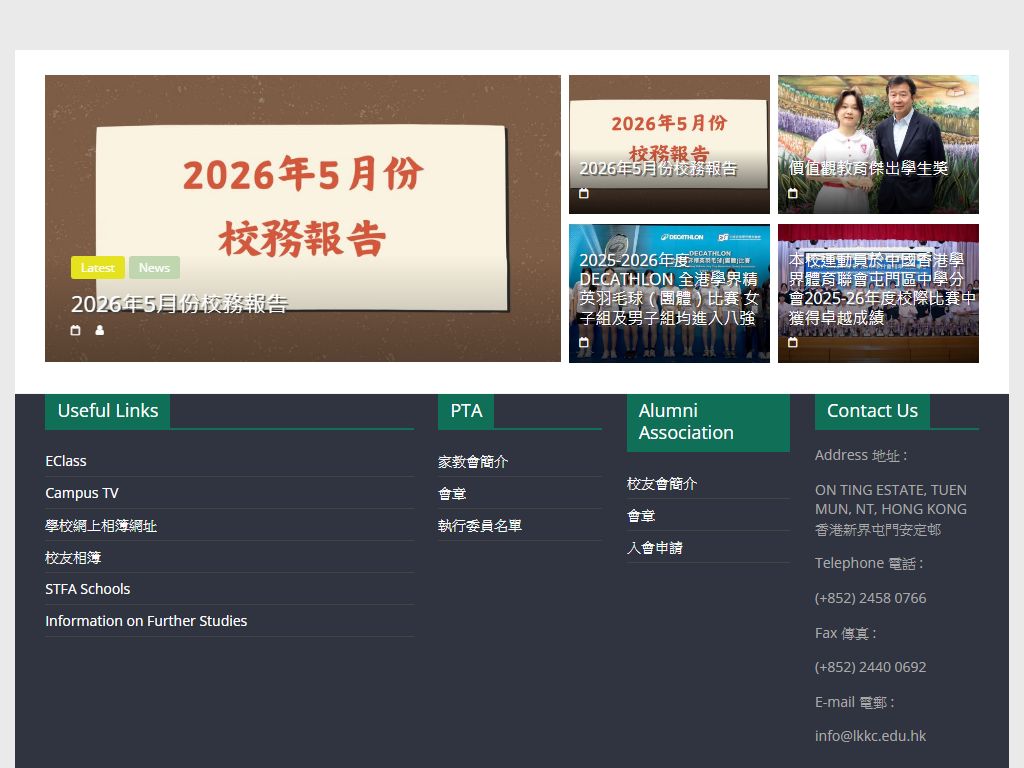Open STFA Schools link

point(88,589)
